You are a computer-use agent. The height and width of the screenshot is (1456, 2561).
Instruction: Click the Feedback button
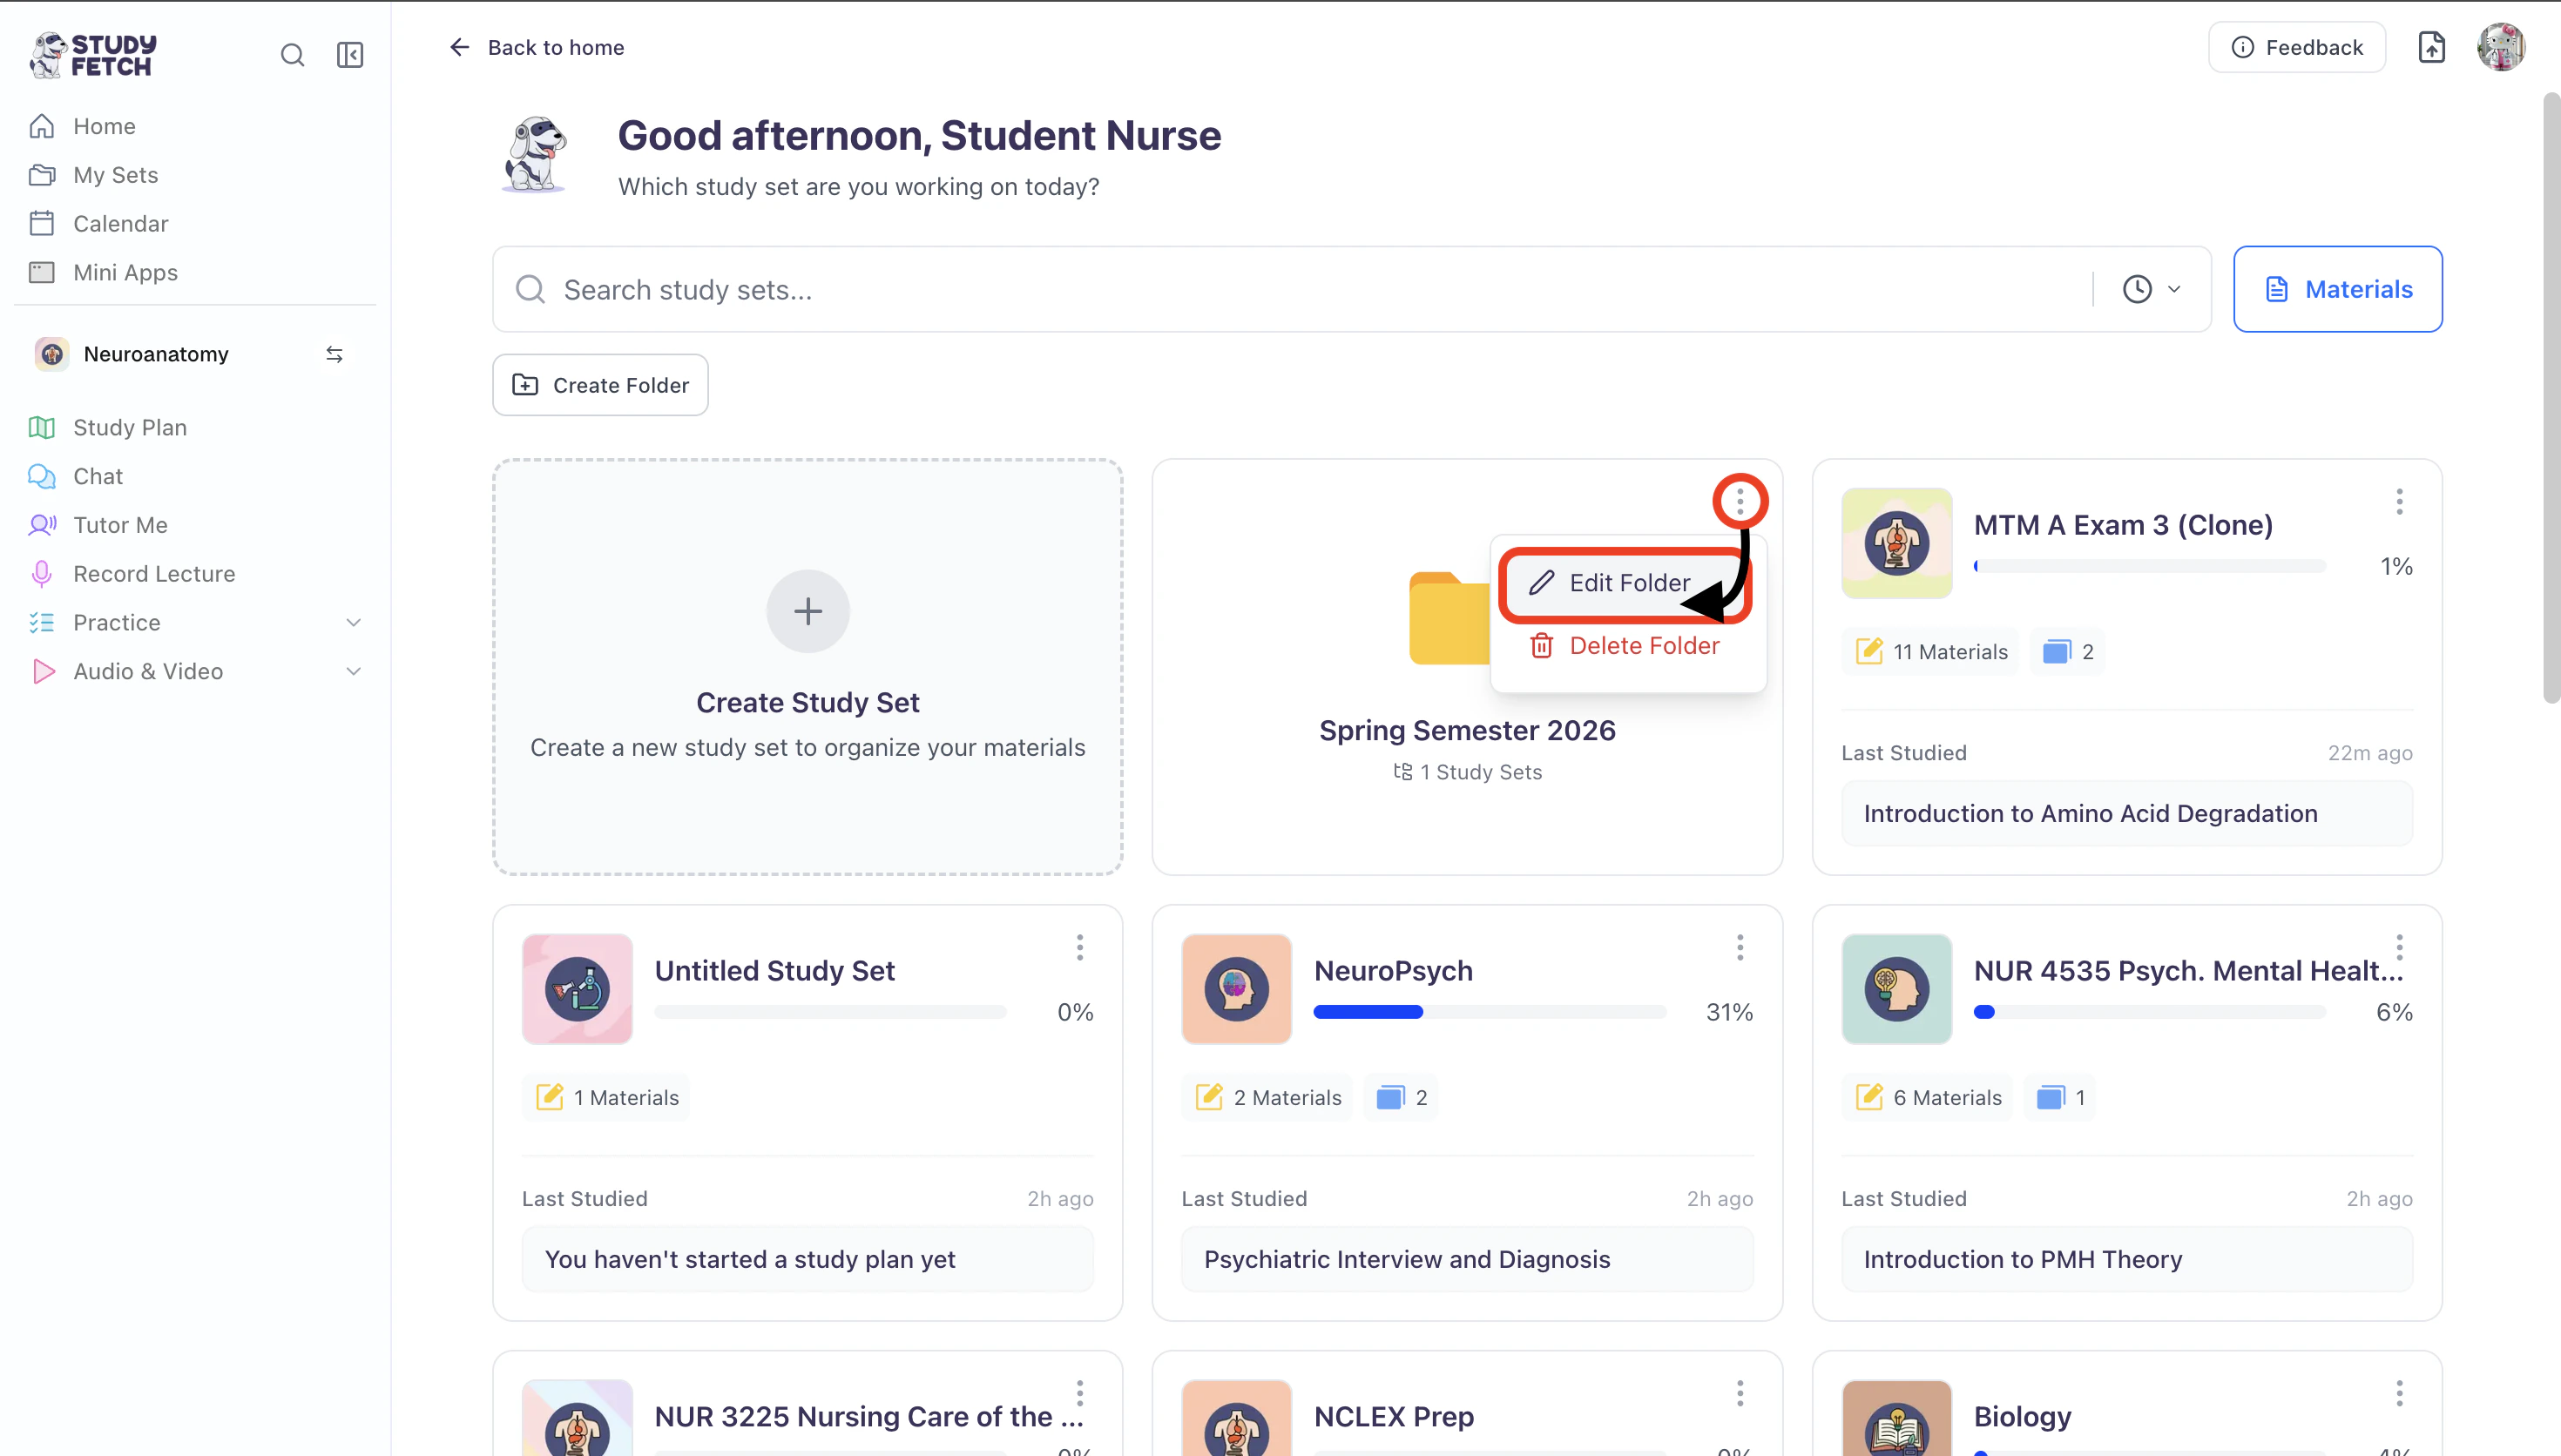pos(2297,47)
